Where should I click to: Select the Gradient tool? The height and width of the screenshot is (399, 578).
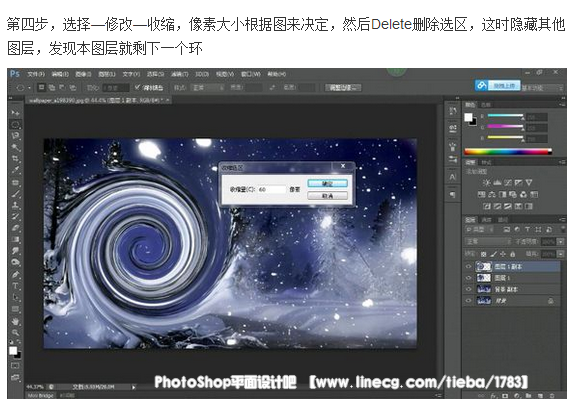click(x=15, y=240)
